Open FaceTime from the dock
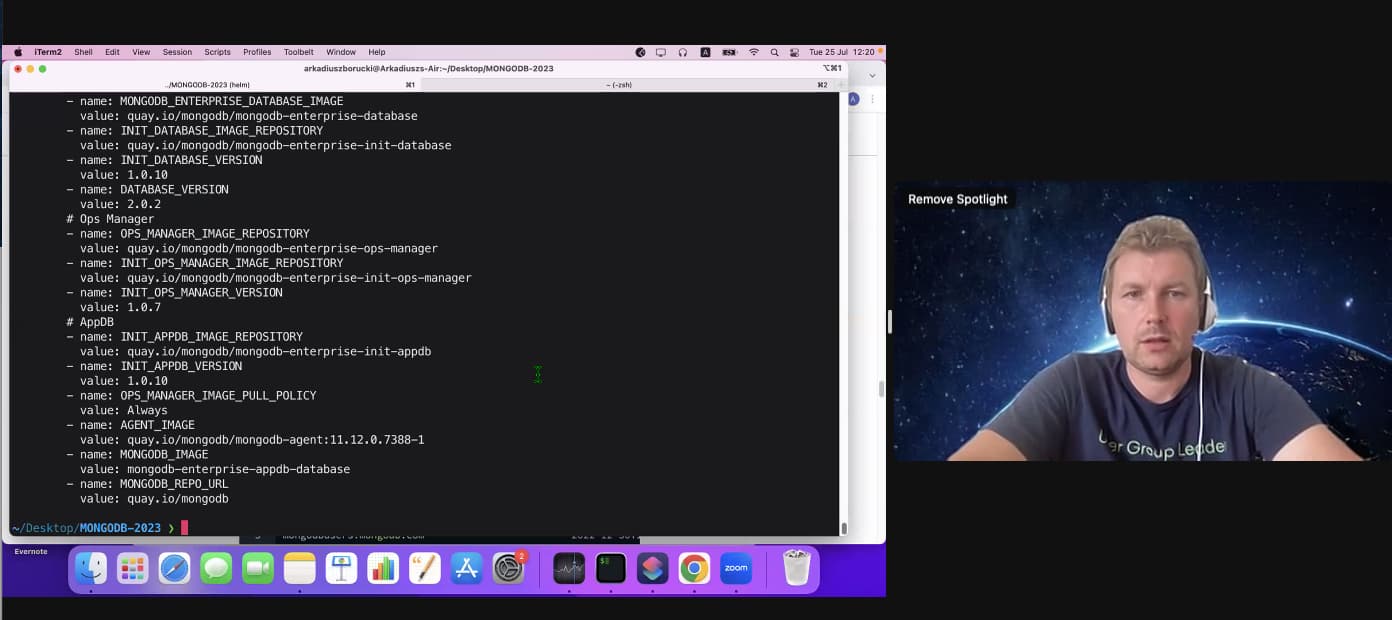 tap(258, 568)
